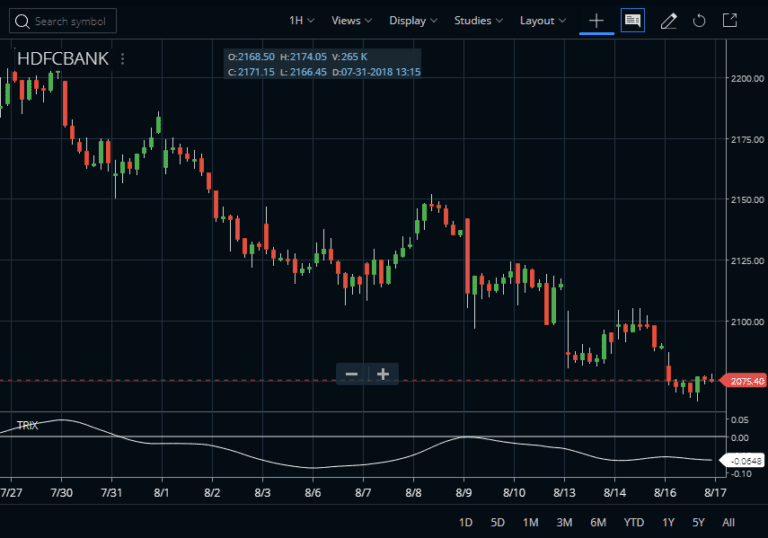Select the crosshair cursor tool
The width and height of the screenshot is (768, 538).
597,21
